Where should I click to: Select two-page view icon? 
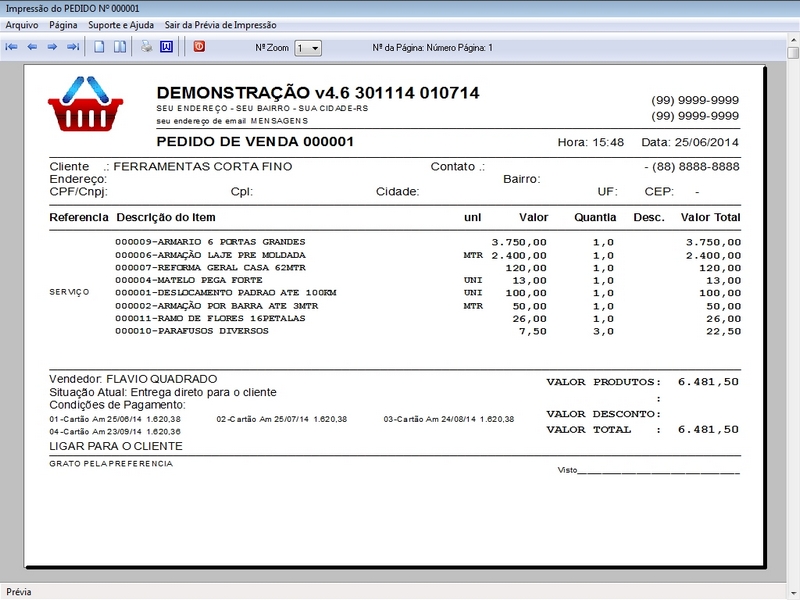point(118,46)
